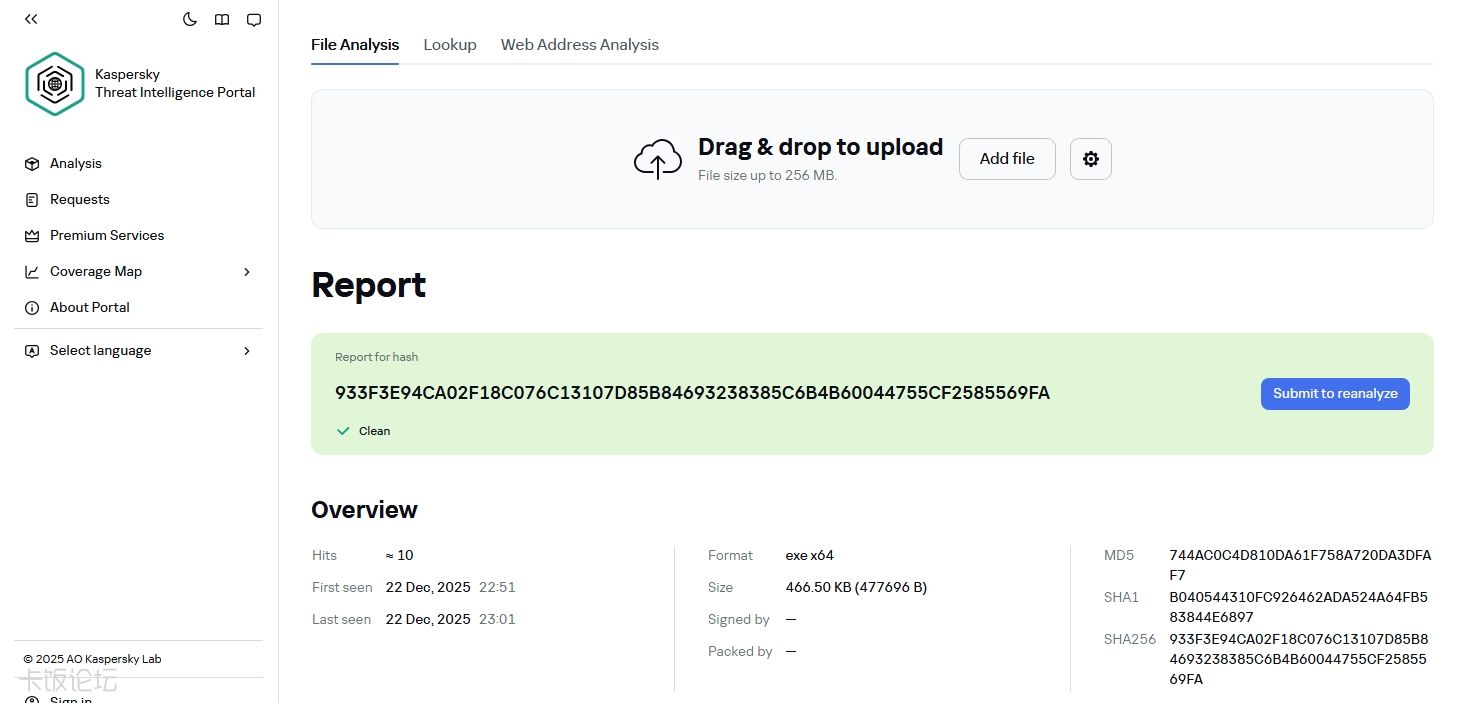Click the Kaspersky hexagon logo
Viewport: 1466px width, 703px height.
[55, 84]
